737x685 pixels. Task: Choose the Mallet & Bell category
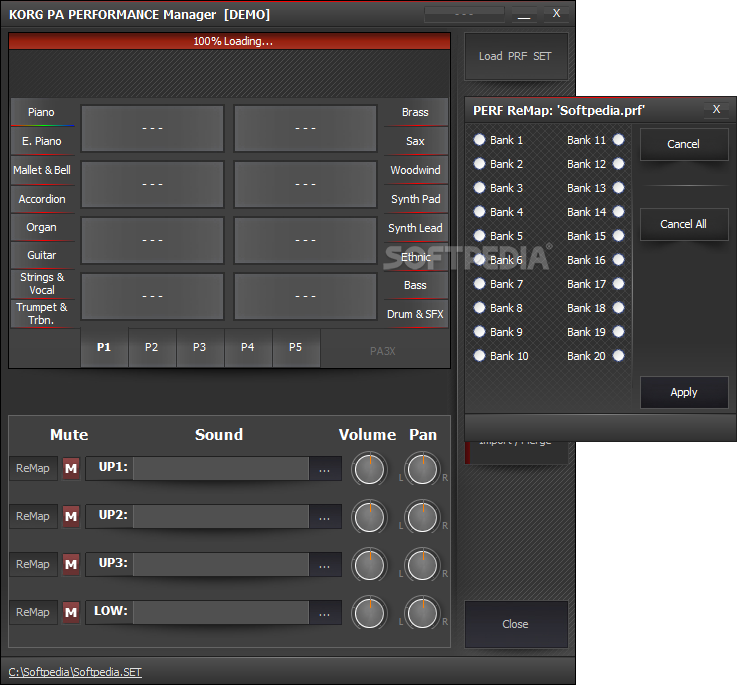(42, 170)
